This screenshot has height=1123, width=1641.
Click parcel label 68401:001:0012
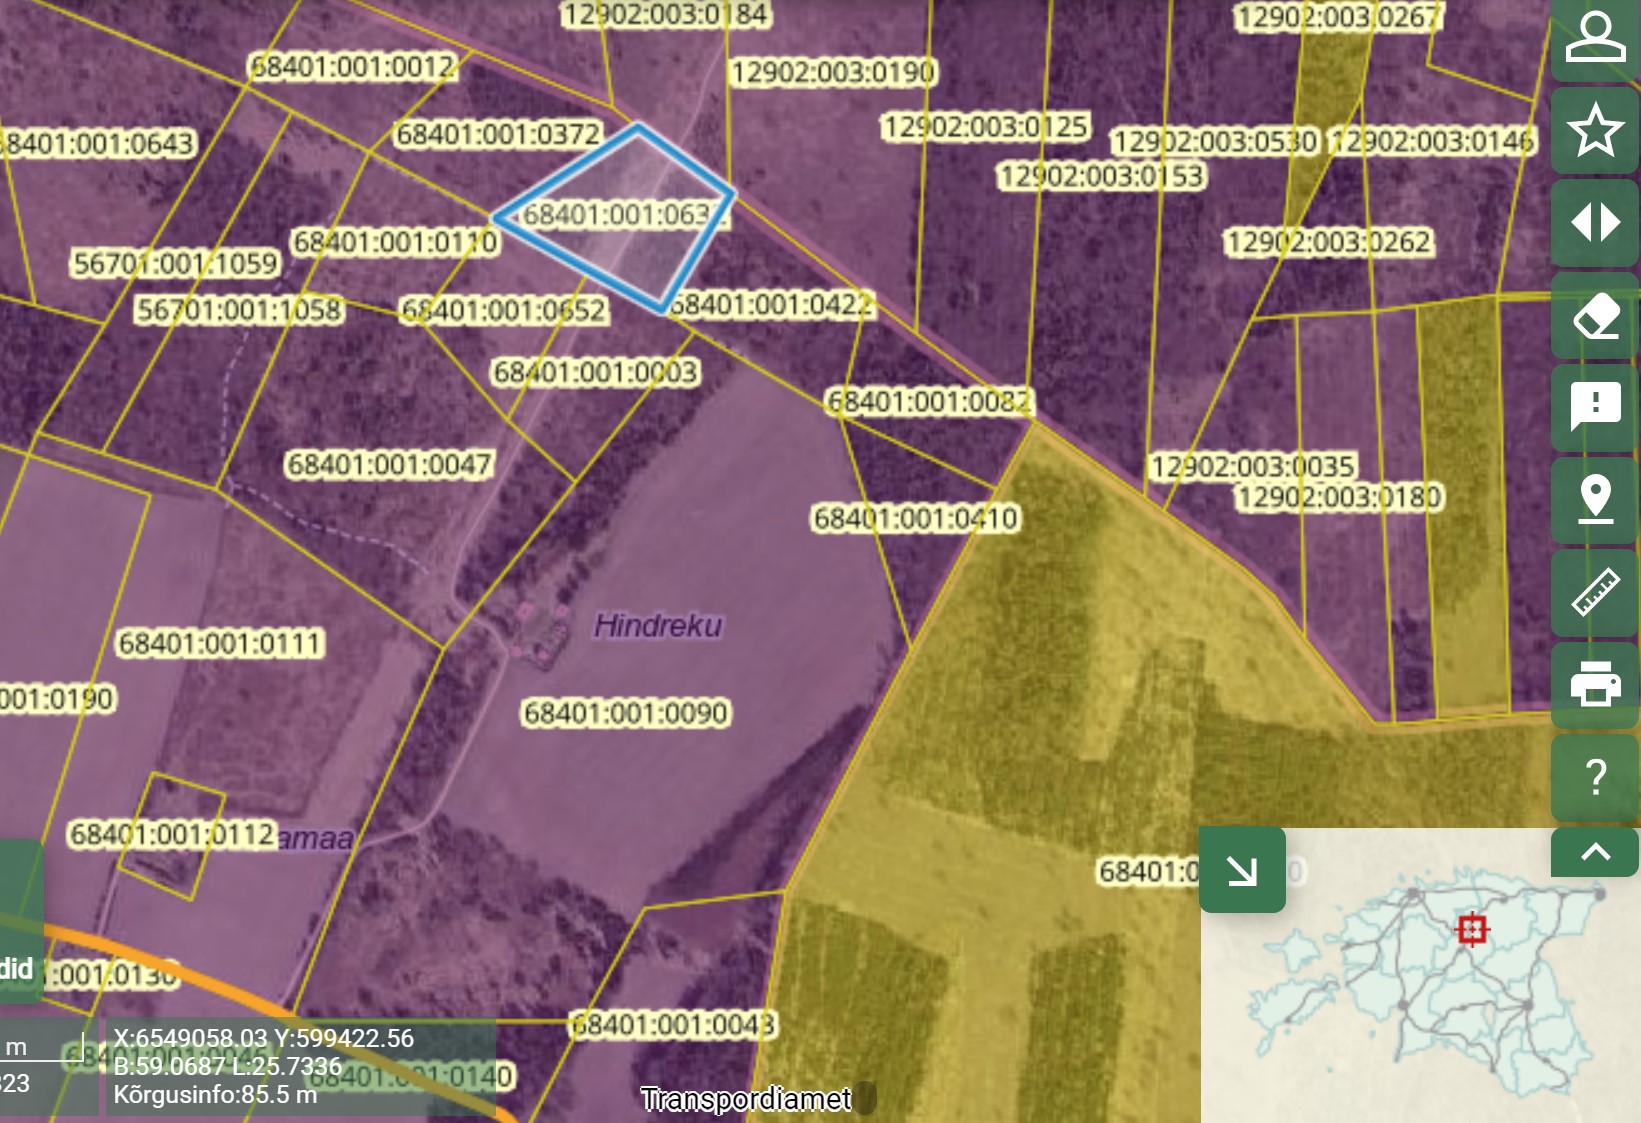(x=353, y=67)
